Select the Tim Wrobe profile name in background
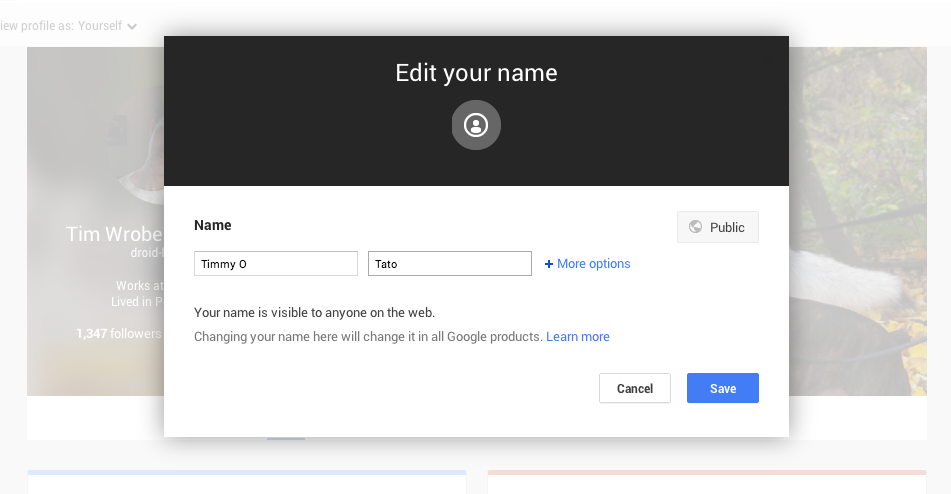Image resolution: width=951 pixels, height=494 pixels. click(x=113, y=234)
